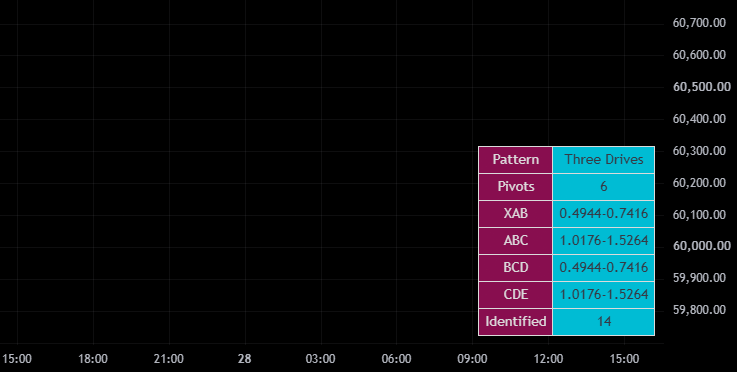Select the Three Drives pattern cell
Viewport: 737px width, 372px height.
[604, 160]
